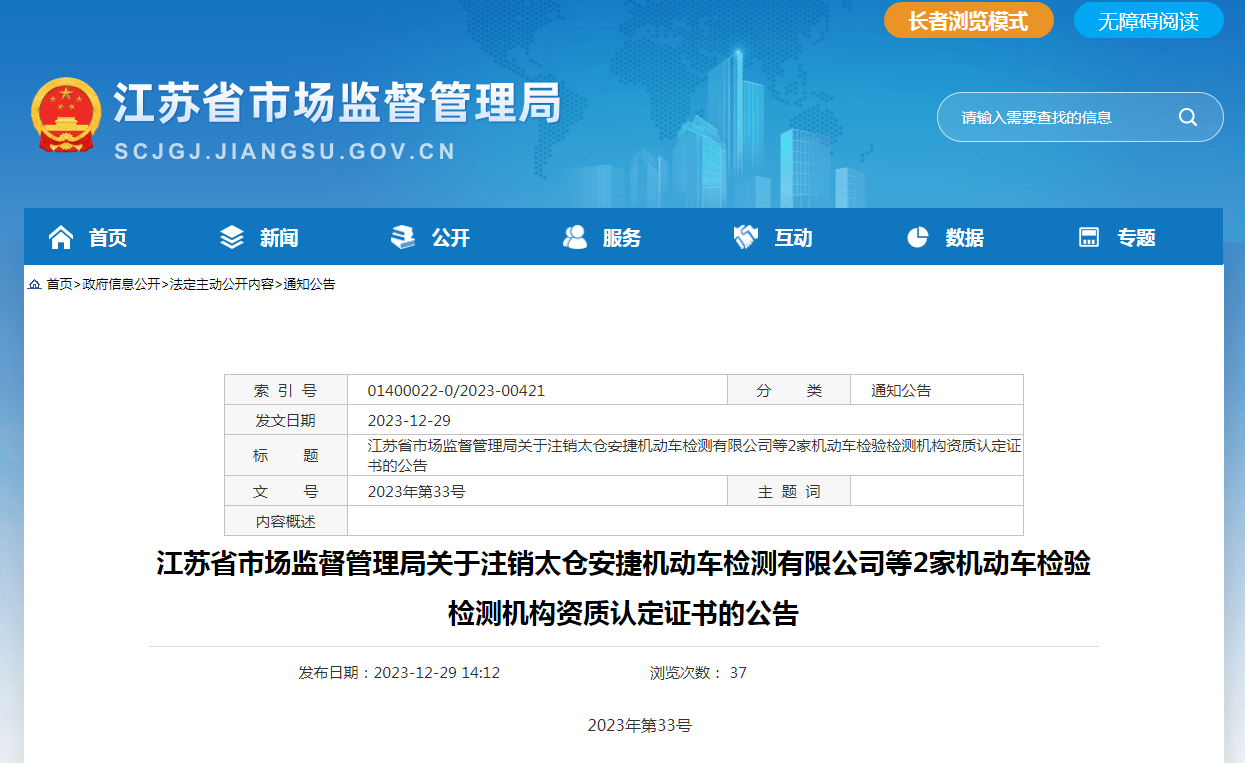Select index number 01400022-0/2023-00421
This screenshot has height=763, width=1245.
456,390
